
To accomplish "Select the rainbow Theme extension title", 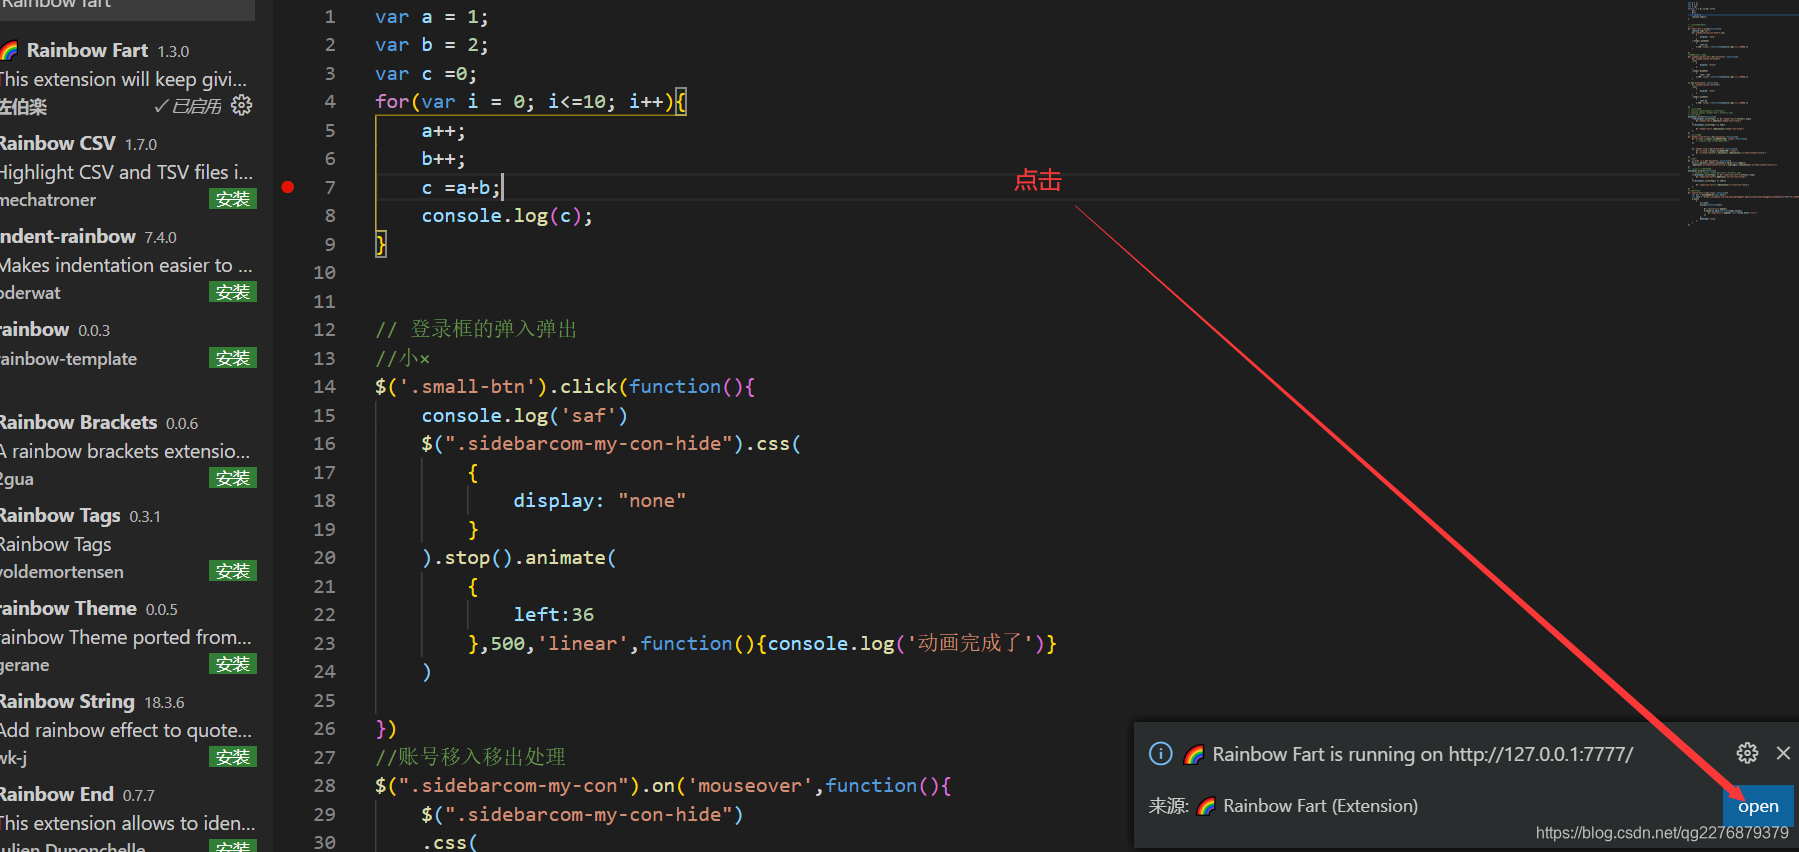I will coord(68,608).
